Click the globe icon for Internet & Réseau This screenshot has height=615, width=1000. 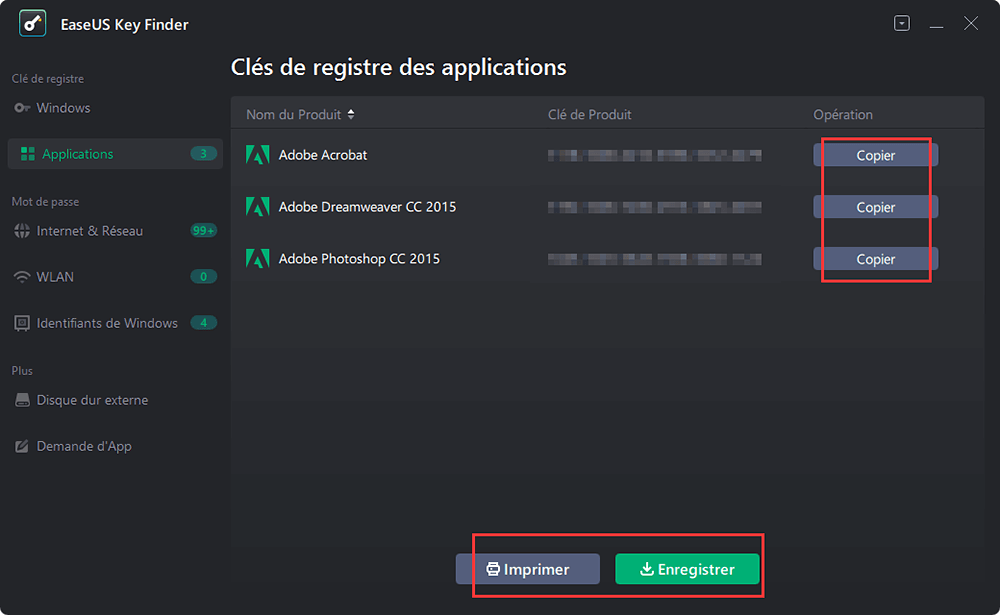coord(22,231)
